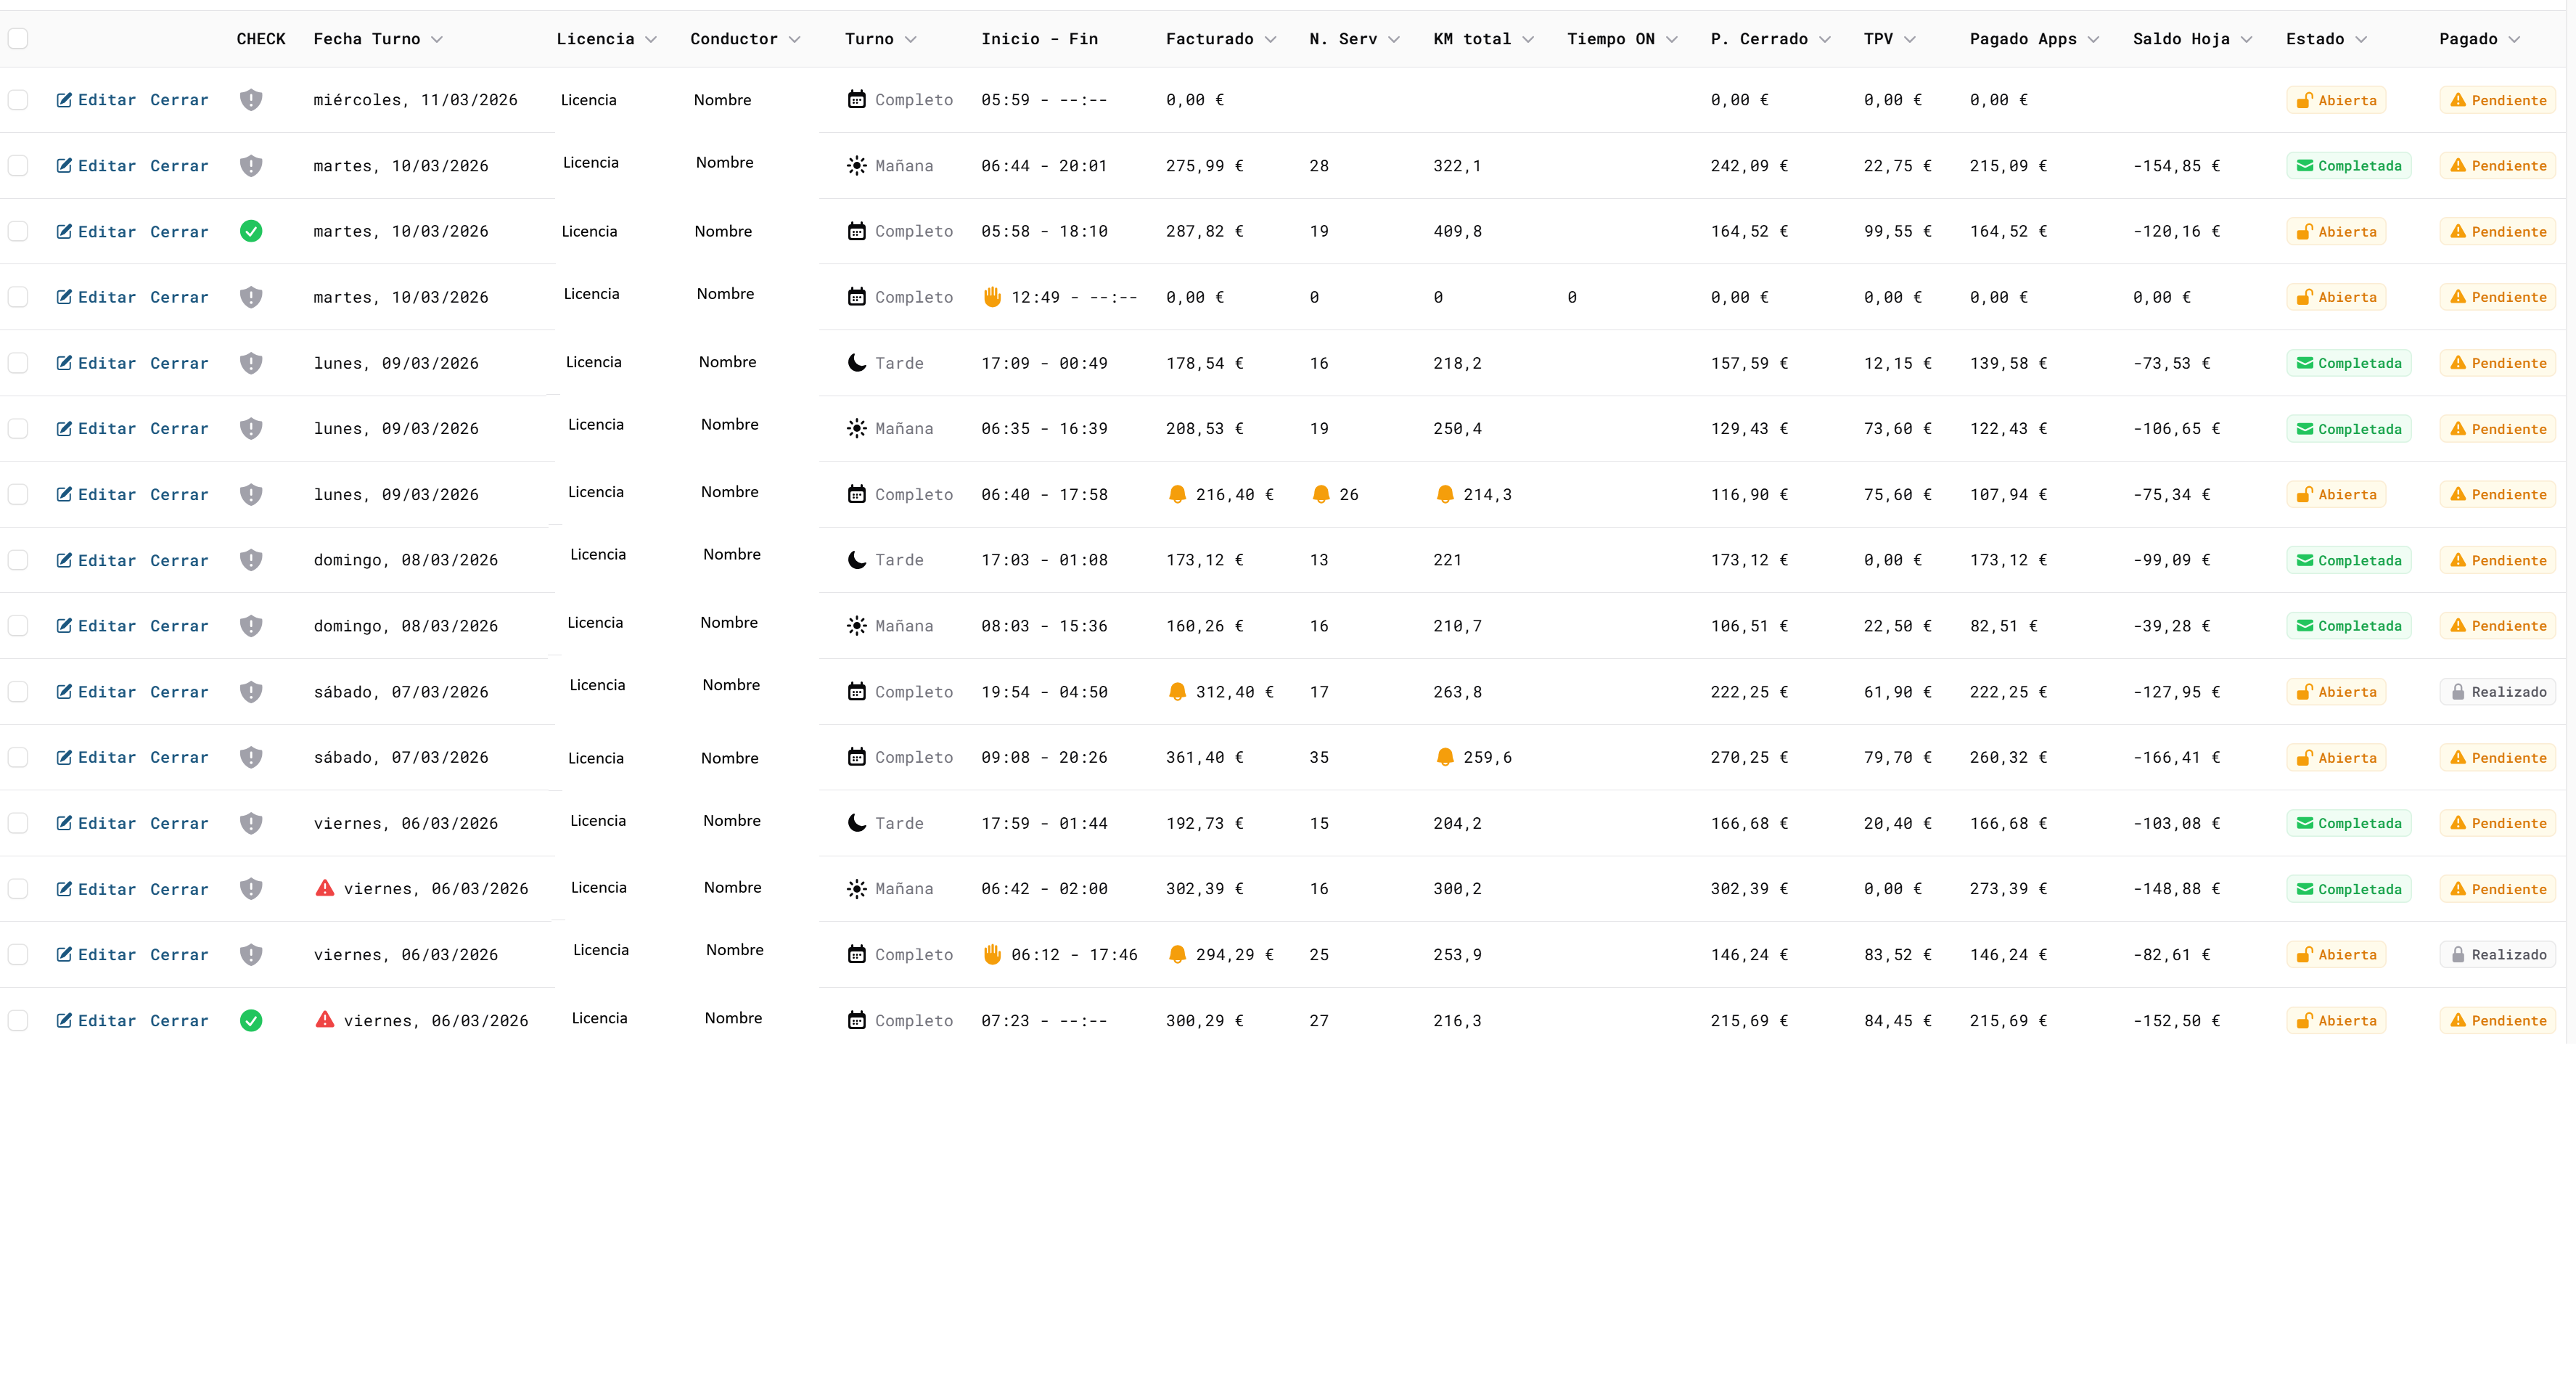This screenshot has height=1384, width=2576.
Task: Click the hand warning icon before 12:49 start time
Action: pyautogui.click(x=991, y=296)
